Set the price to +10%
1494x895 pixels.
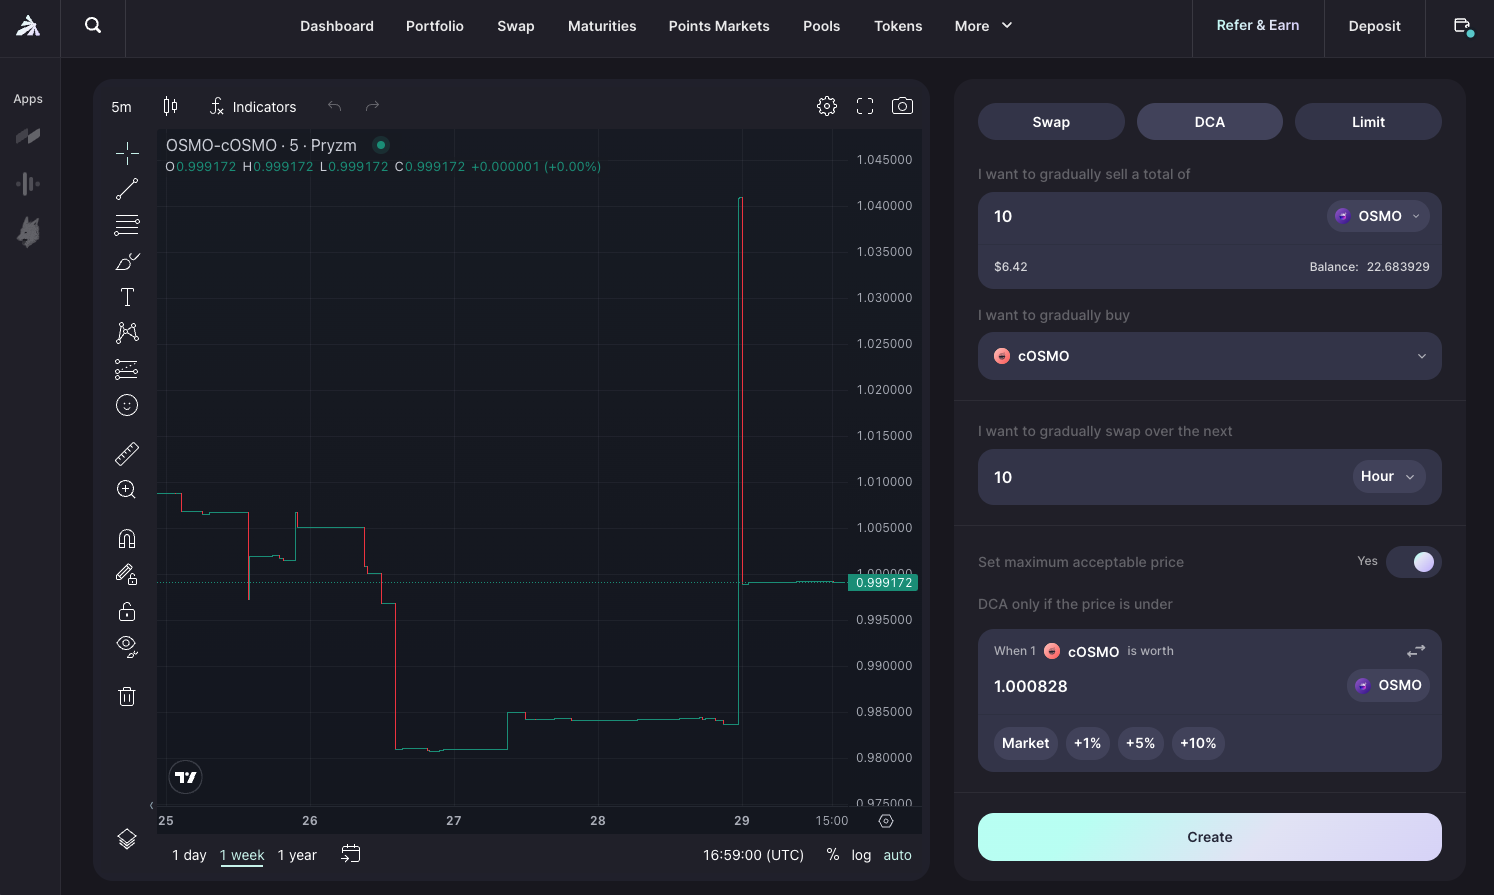point(1198,743)
